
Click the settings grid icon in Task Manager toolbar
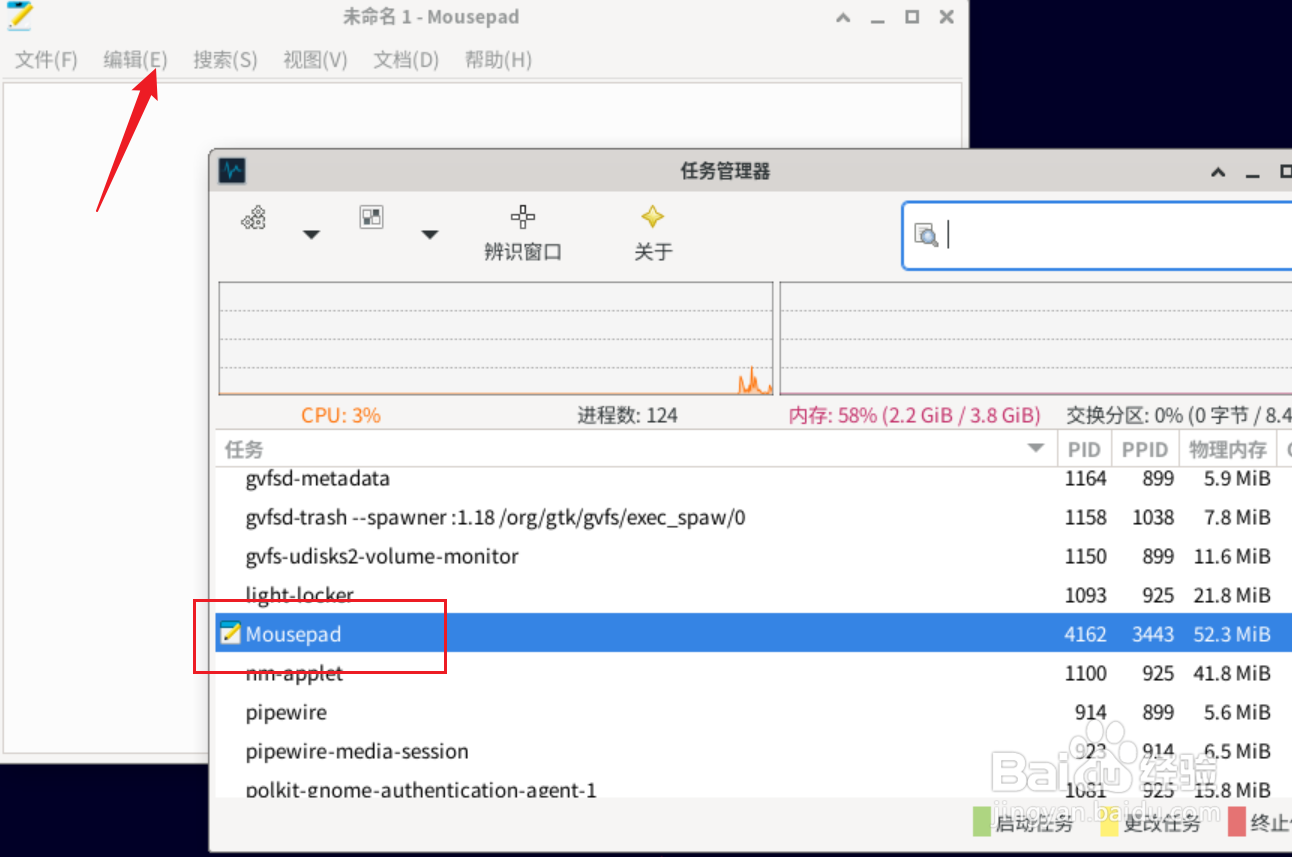click(372, 217)
